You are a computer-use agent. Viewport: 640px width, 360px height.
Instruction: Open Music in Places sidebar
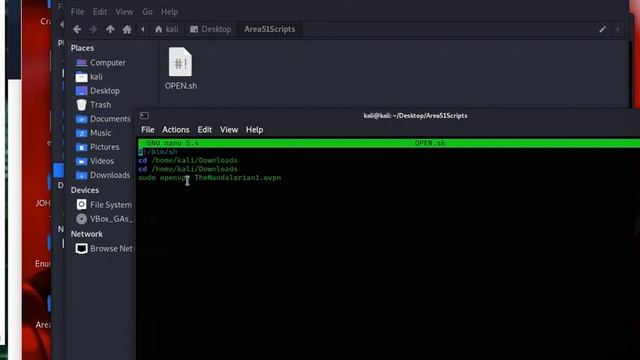point(93,133)
